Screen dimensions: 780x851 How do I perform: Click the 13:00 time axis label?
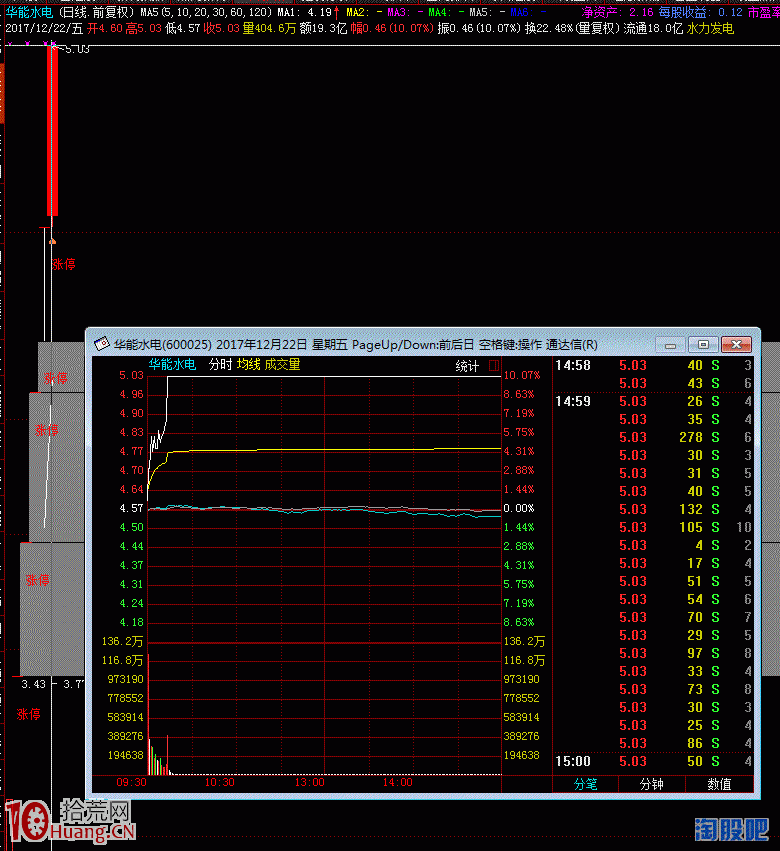click(x=309, y=782)
